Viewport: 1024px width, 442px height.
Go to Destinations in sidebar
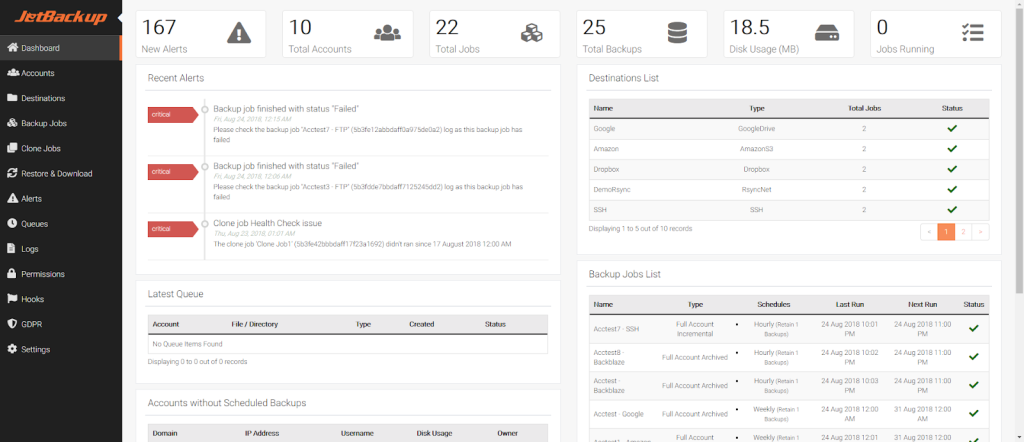pyautogui.click(x=43, y=98)
